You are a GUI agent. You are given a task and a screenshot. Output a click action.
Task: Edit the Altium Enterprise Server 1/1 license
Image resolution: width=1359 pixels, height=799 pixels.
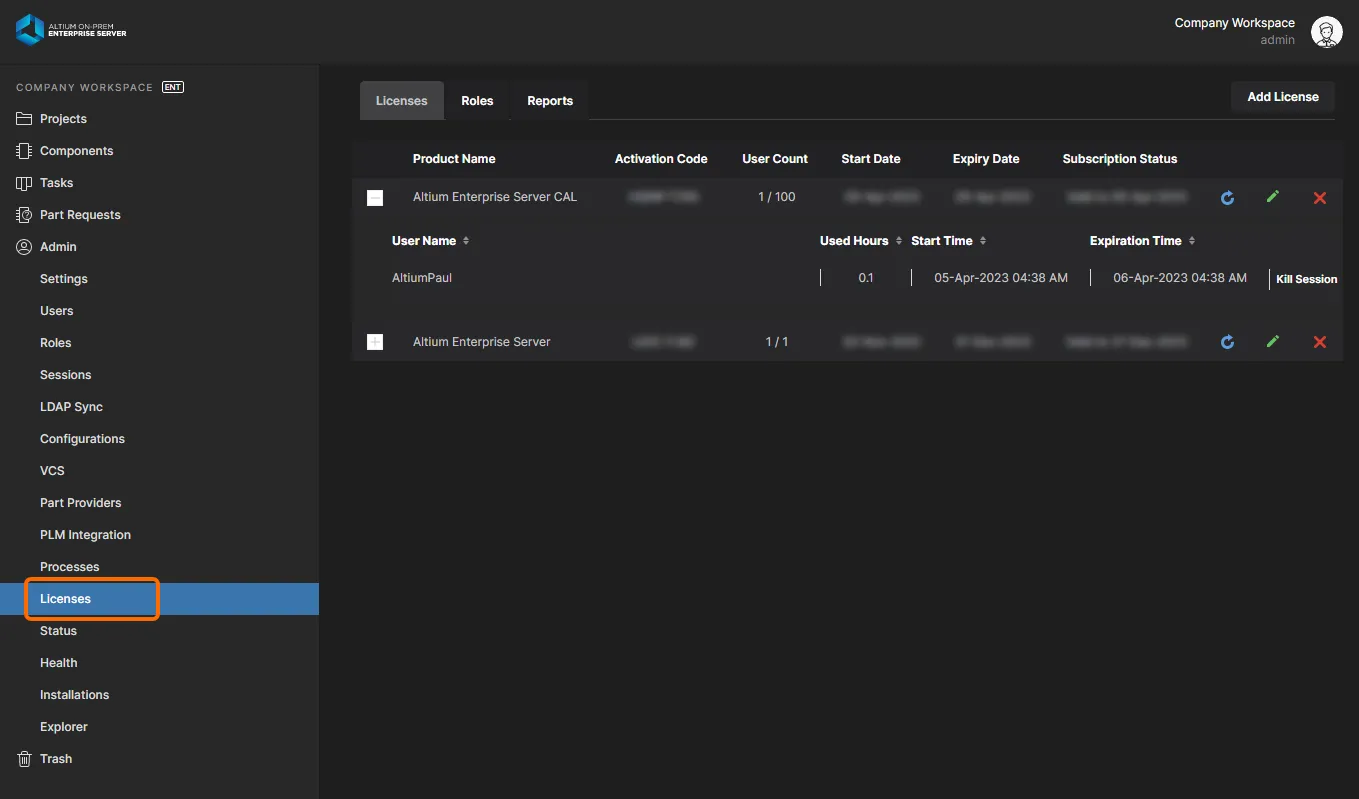pos(1273,341)
